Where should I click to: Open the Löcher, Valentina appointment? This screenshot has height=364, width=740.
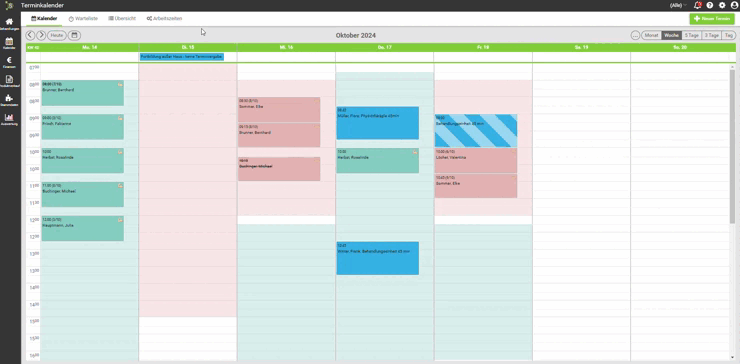click(476, 161)
